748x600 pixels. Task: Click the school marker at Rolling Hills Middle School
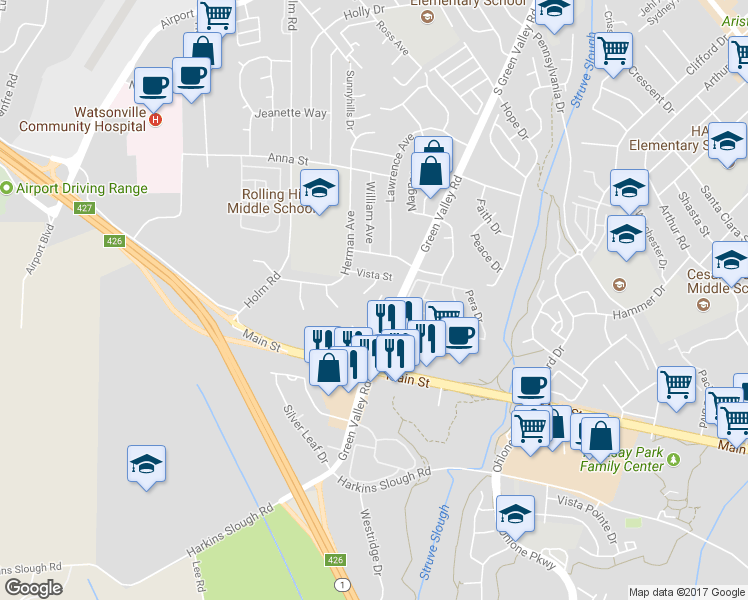pyautogui.click(x=320, y=190)
